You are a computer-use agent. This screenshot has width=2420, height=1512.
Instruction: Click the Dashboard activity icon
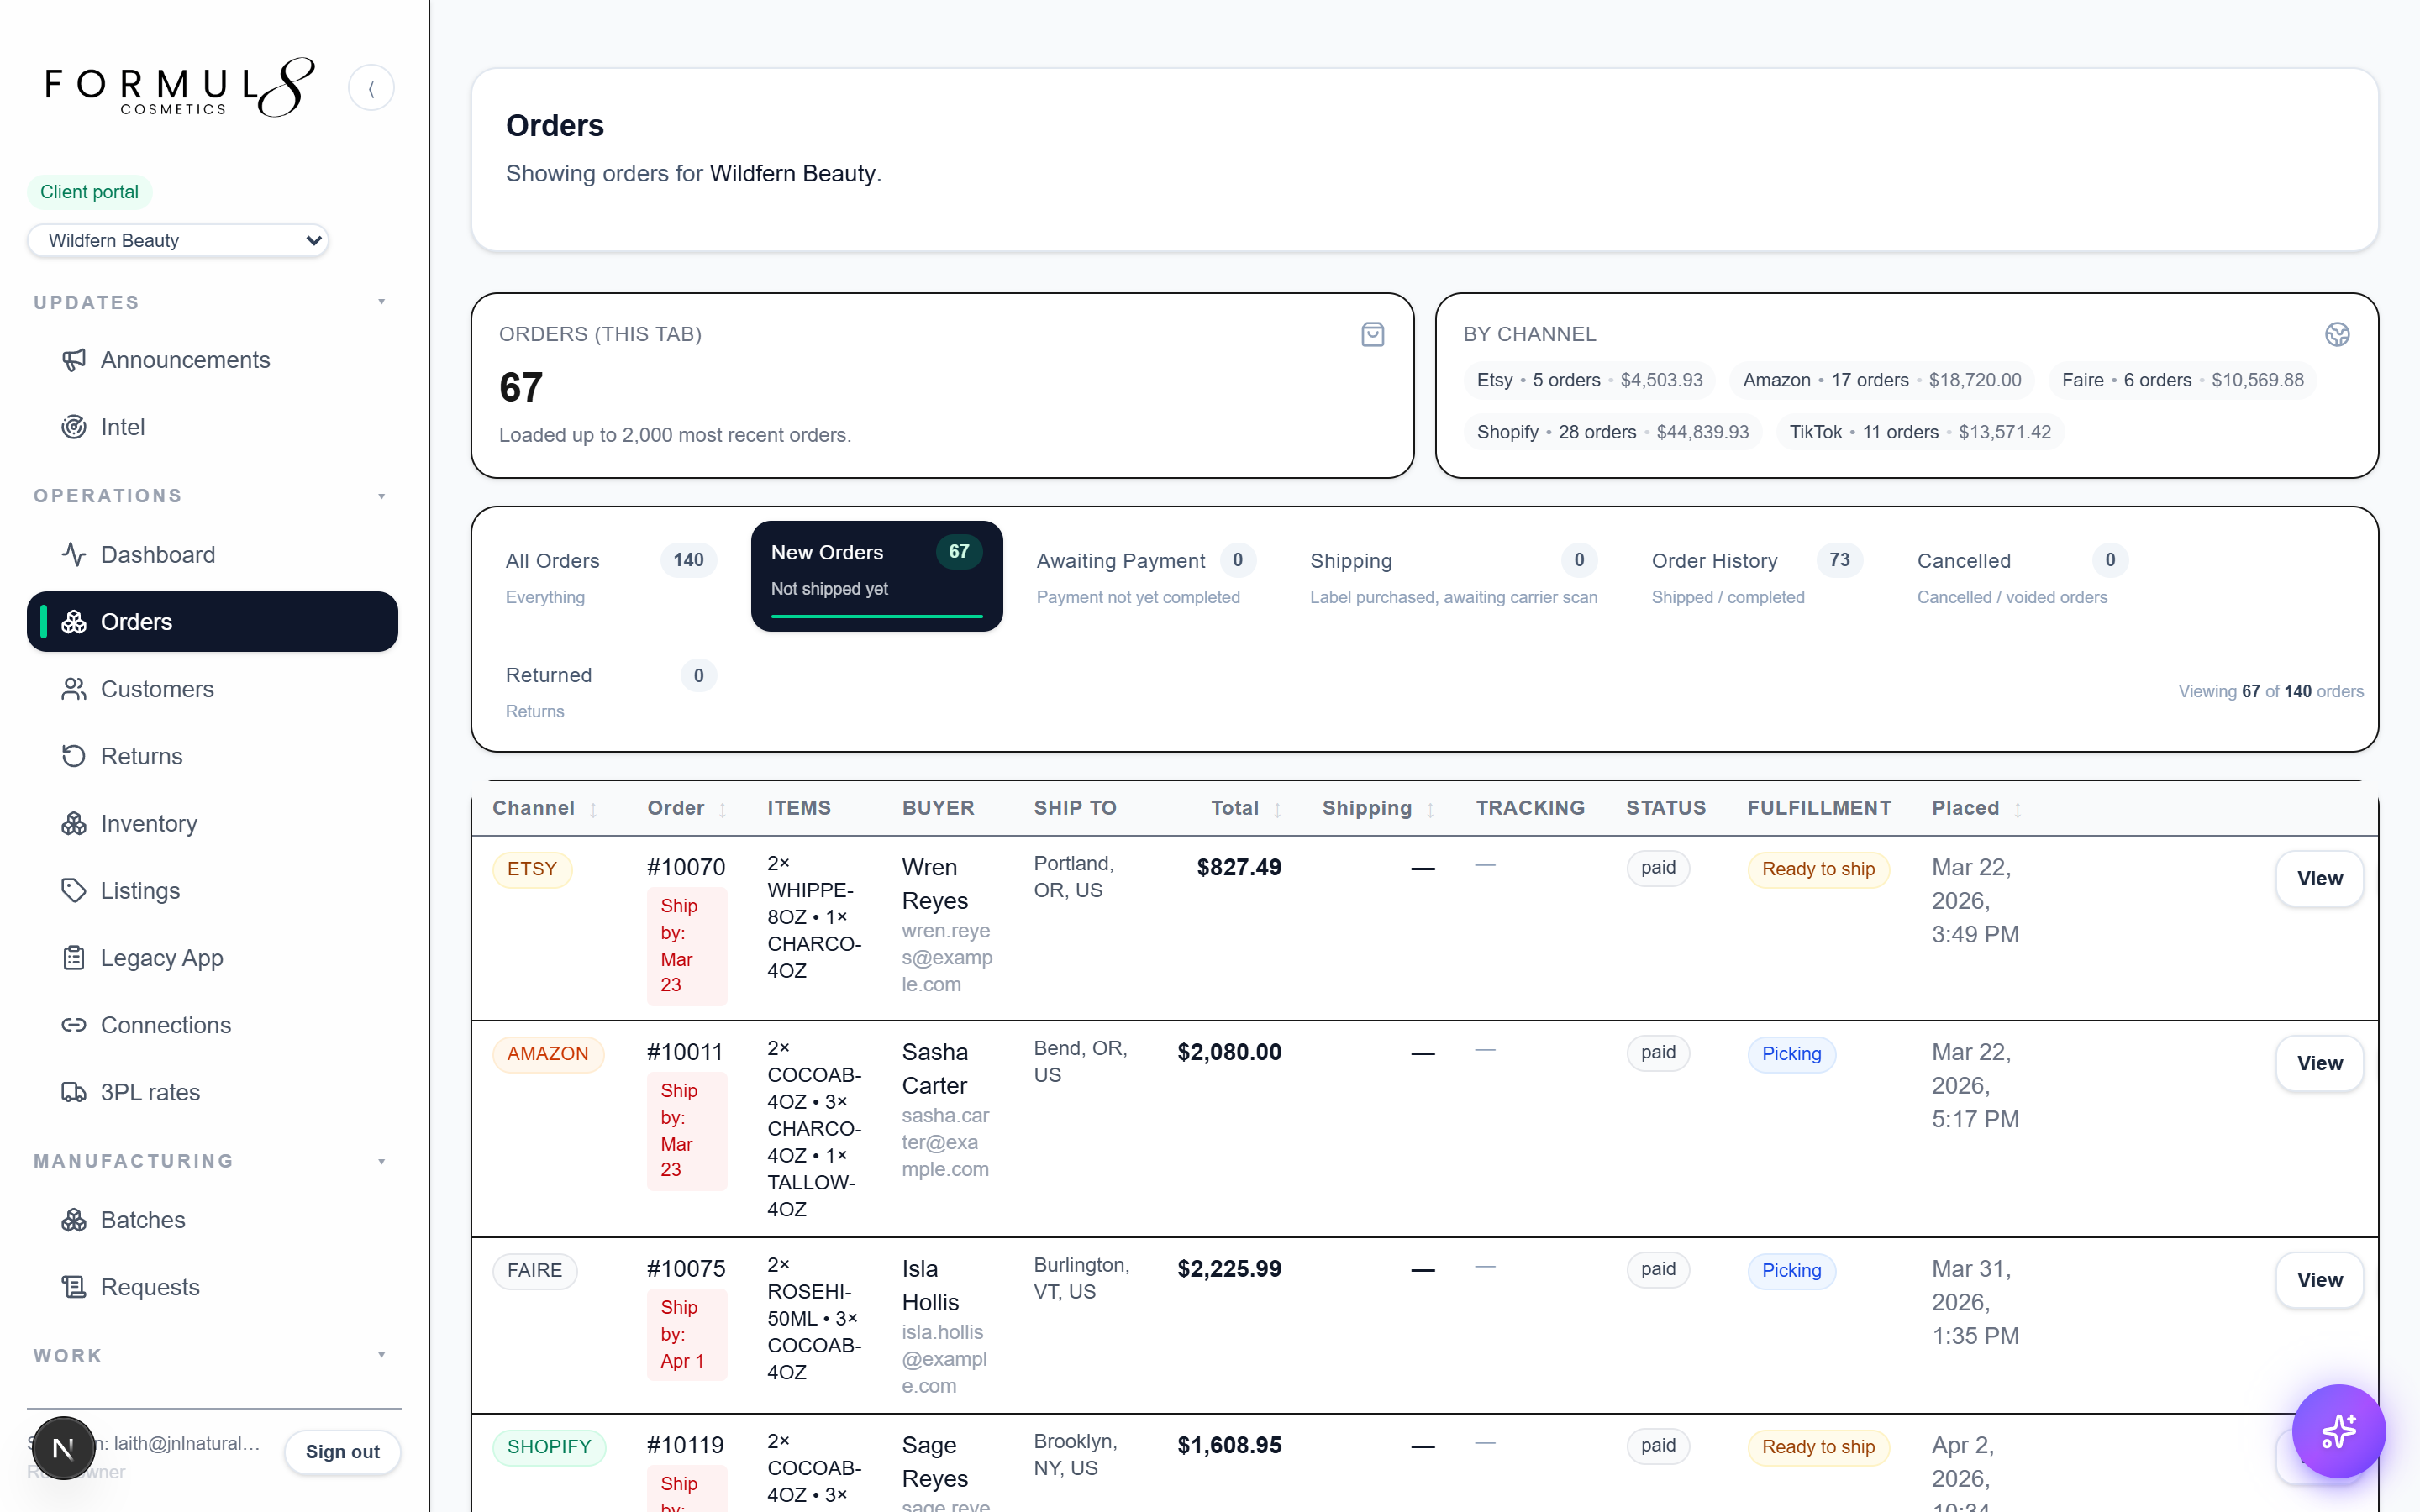tap(74, 554)
